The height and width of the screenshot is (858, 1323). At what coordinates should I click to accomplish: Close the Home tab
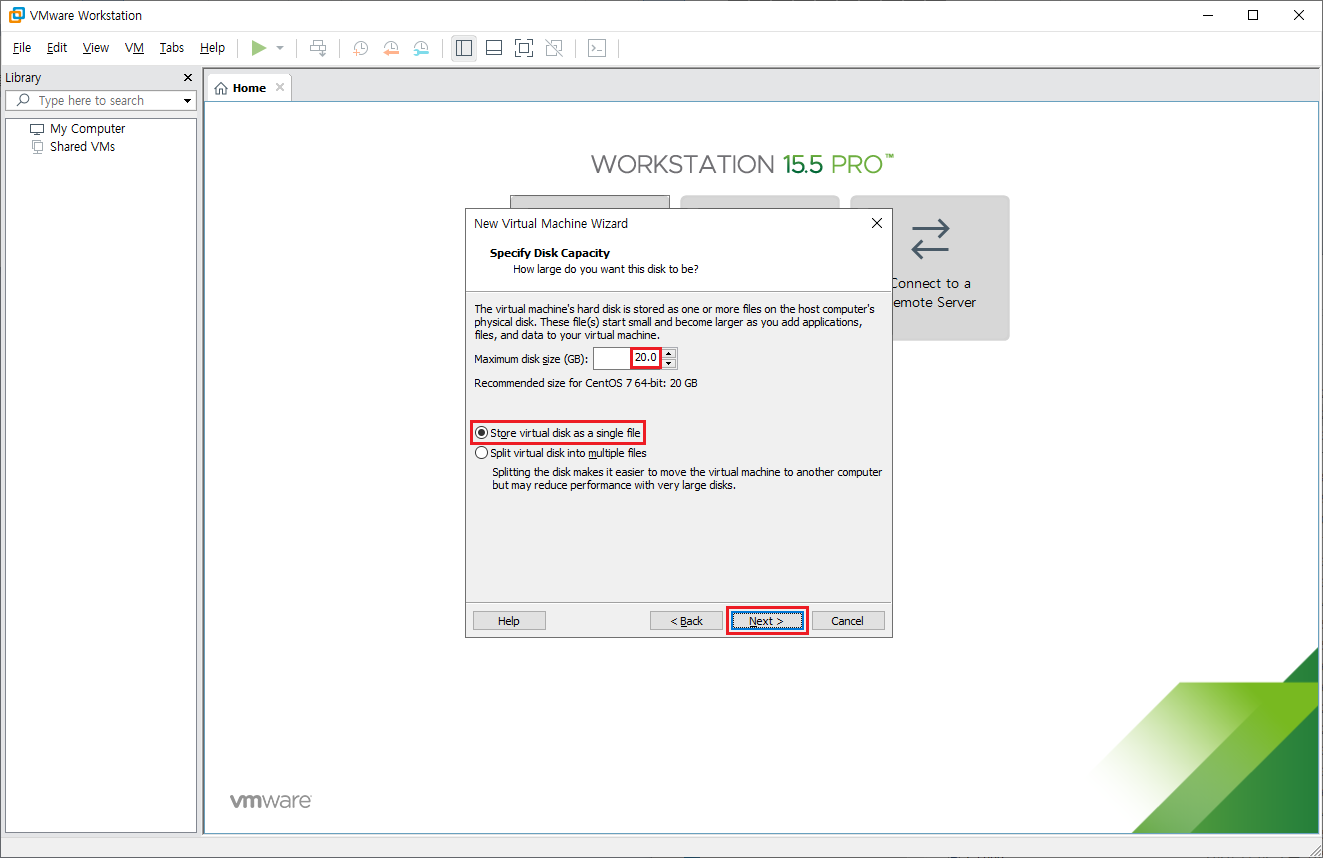[280, 88]
